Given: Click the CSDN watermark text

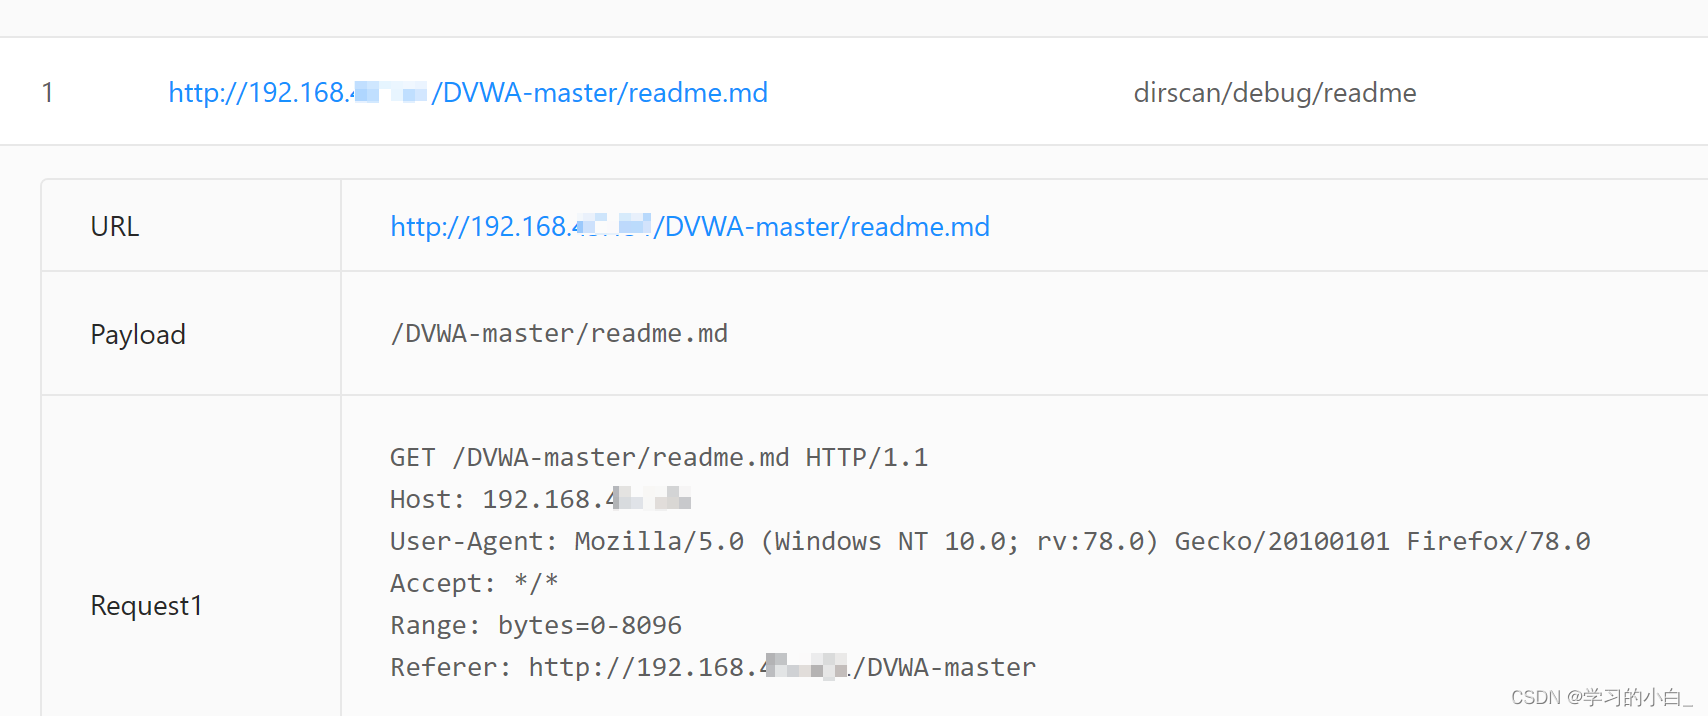Looking at the screenshot, I should tap(1535, 696).
